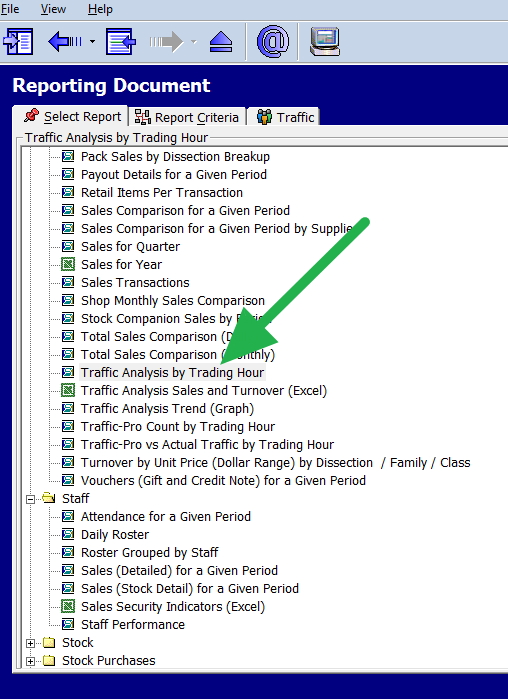Select Sales Security Indicators (Excel) report
Image resolution: width=508 pixels, height=699 pixels.
coord(173,607)
